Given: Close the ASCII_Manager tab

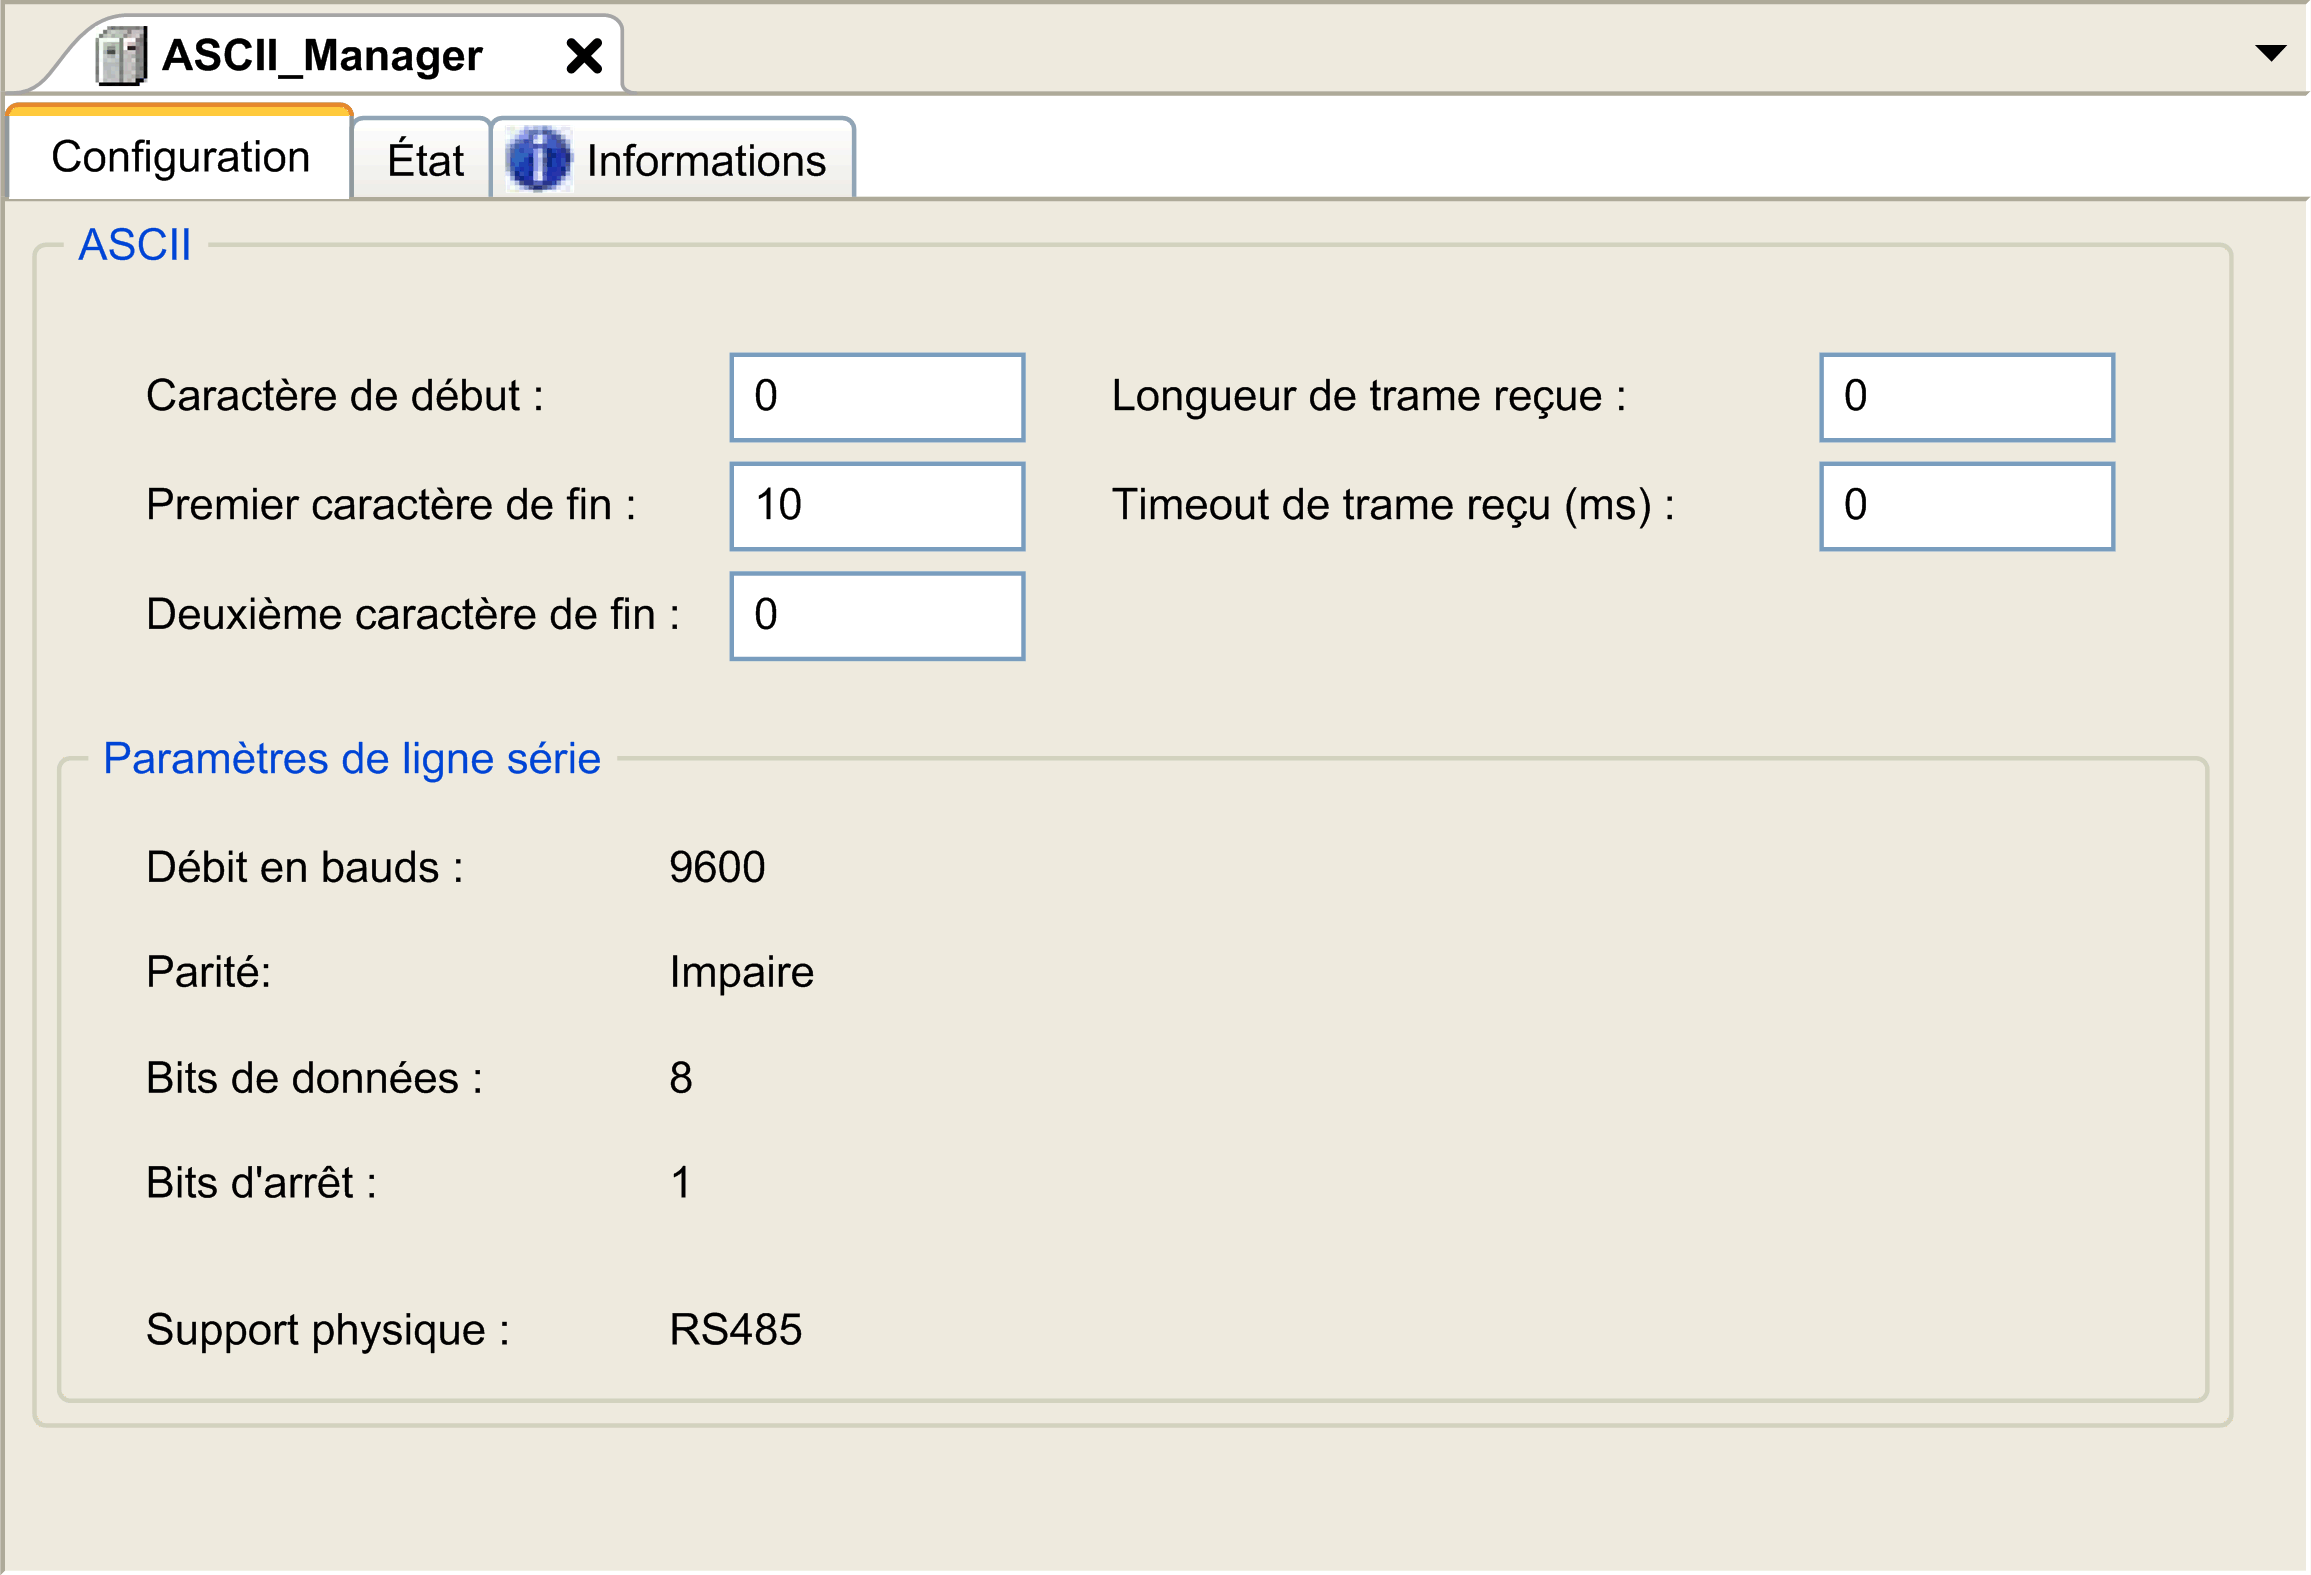Looking at the screenshot, I should tap(584, 56).
